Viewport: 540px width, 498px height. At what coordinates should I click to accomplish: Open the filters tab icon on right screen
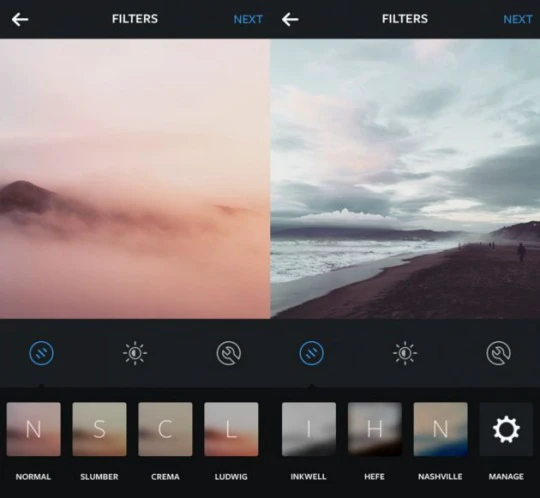(311, 353)
